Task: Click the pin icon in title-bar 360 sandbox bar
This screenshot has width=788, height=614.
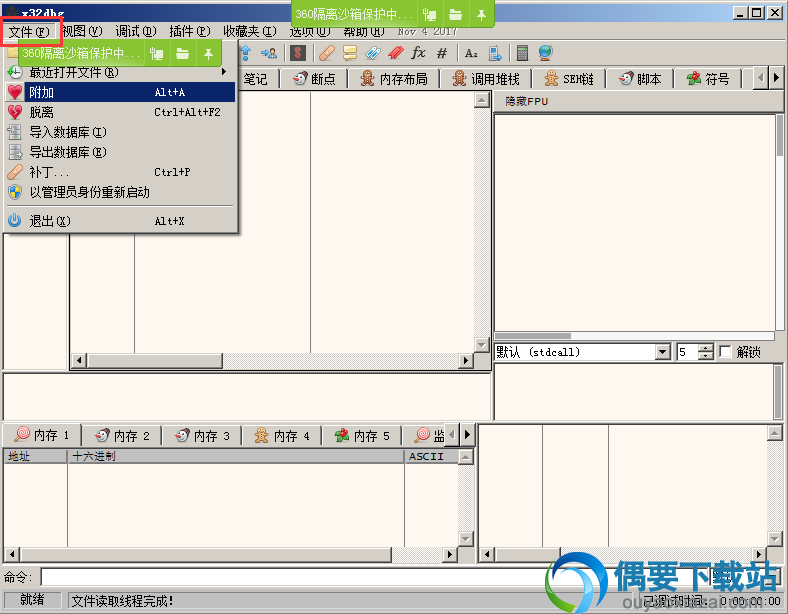Action: pyautogui.click(x=481, y=15)
